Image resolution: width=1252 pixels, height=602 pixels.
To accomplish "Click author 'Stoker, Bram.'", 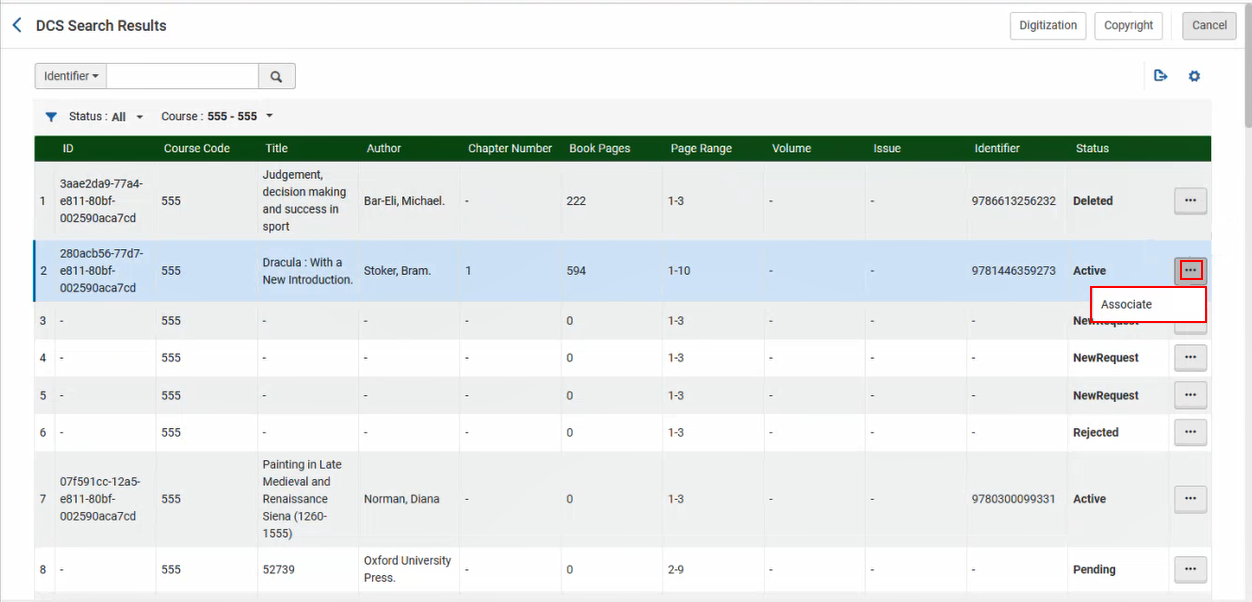I will tap(398, 271).
